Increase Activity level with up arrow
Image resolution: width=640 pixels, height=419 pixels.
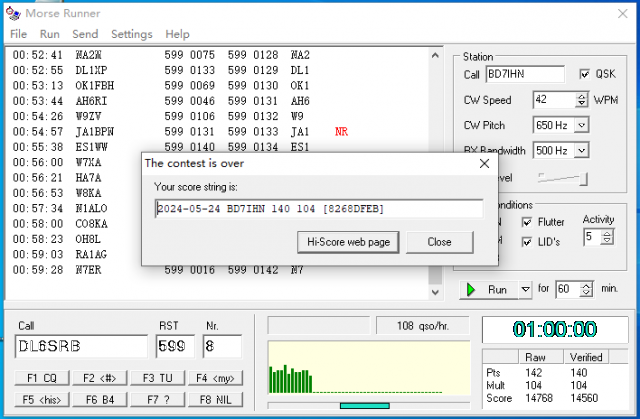607,234
